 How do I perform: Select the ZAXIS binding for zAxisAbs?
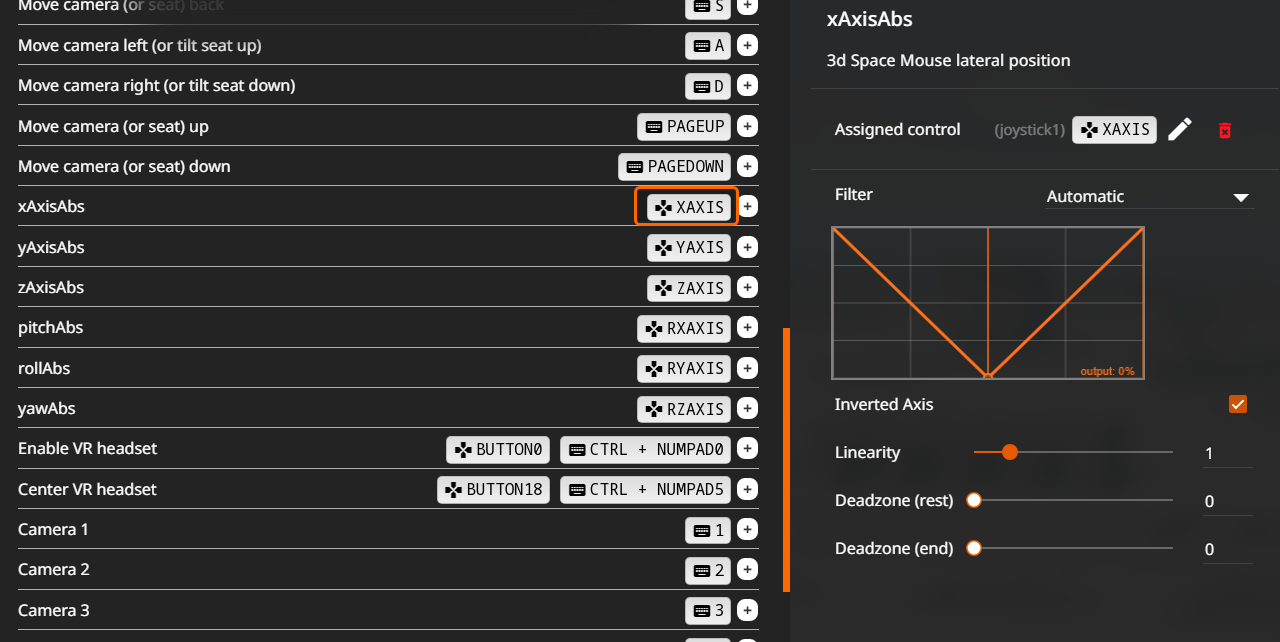689,288
